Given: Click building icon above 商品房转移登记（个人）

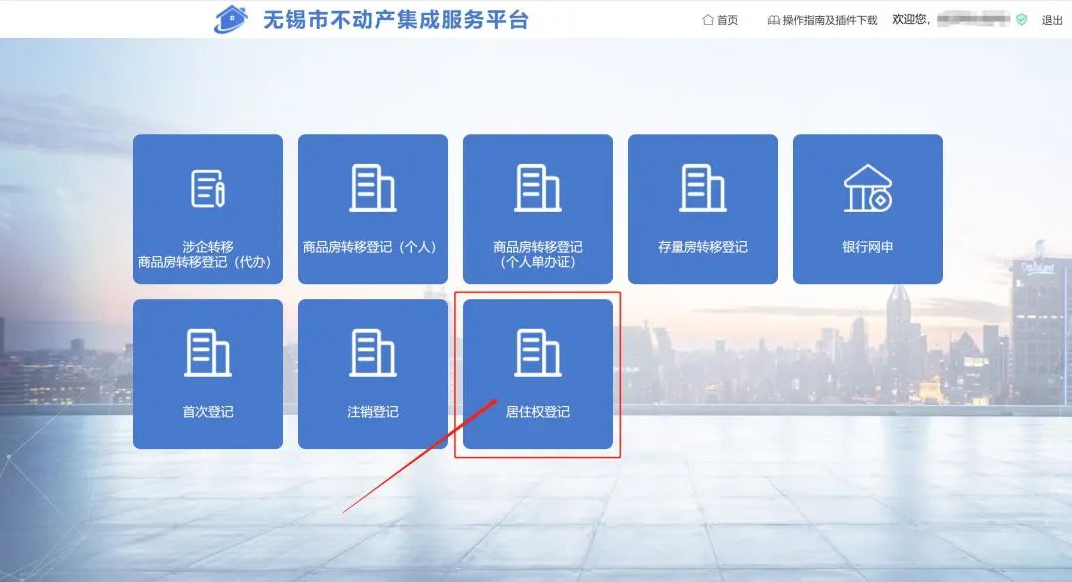Looking at the screenshot, I should 373,188.
